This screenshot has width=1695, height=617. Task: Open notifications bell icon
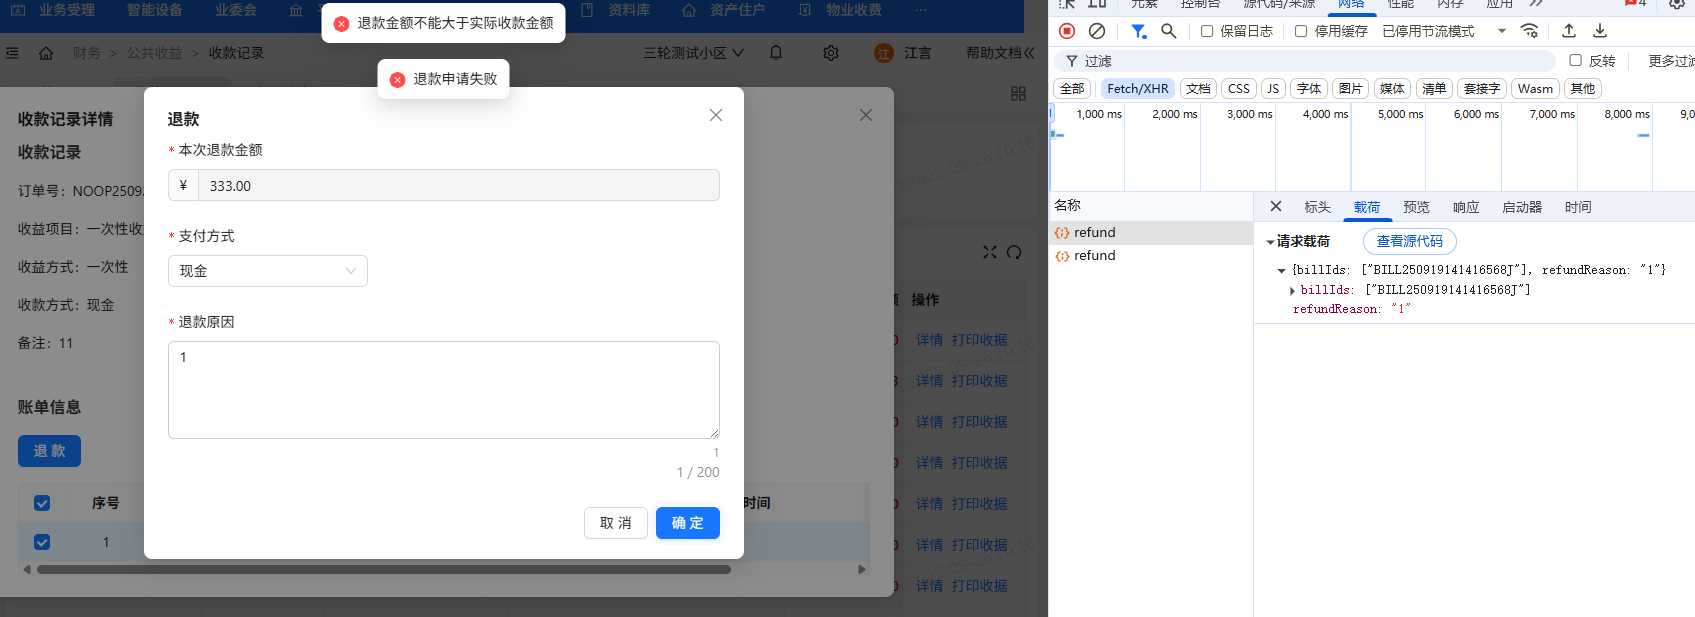point(776,52)
